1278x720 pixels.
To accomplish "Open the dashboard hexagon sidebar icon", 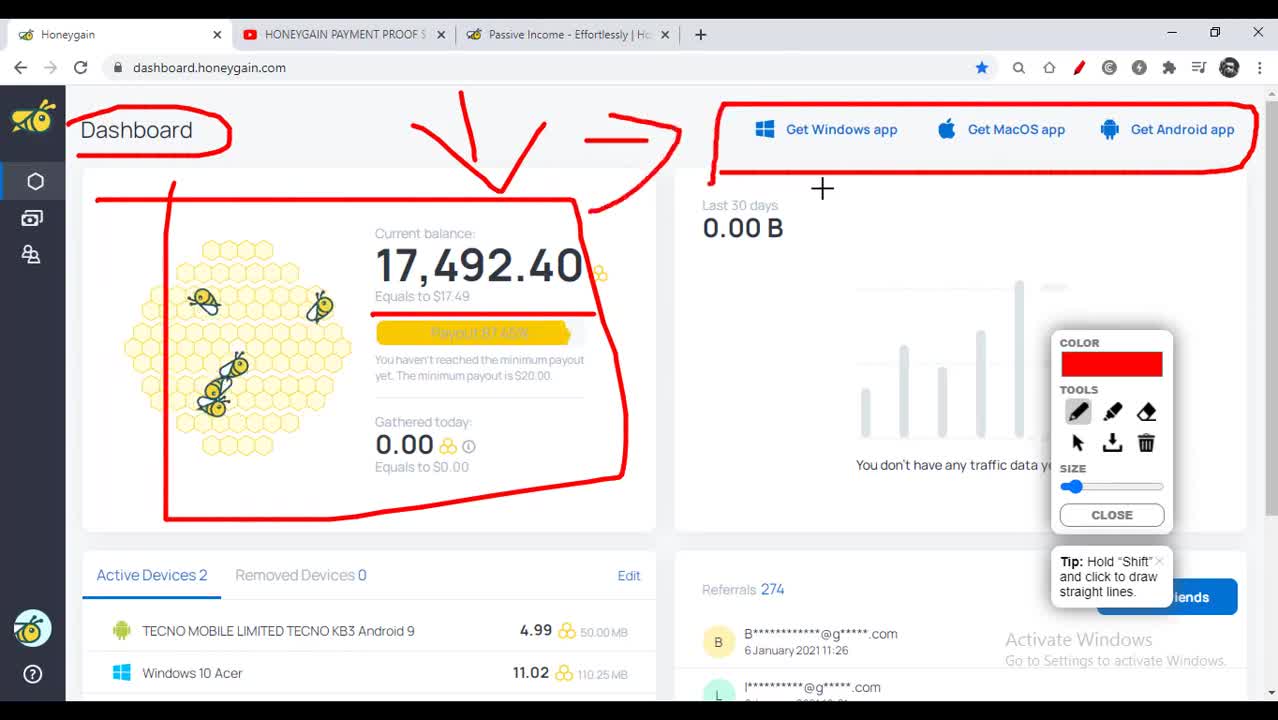I will click(35, 181).
